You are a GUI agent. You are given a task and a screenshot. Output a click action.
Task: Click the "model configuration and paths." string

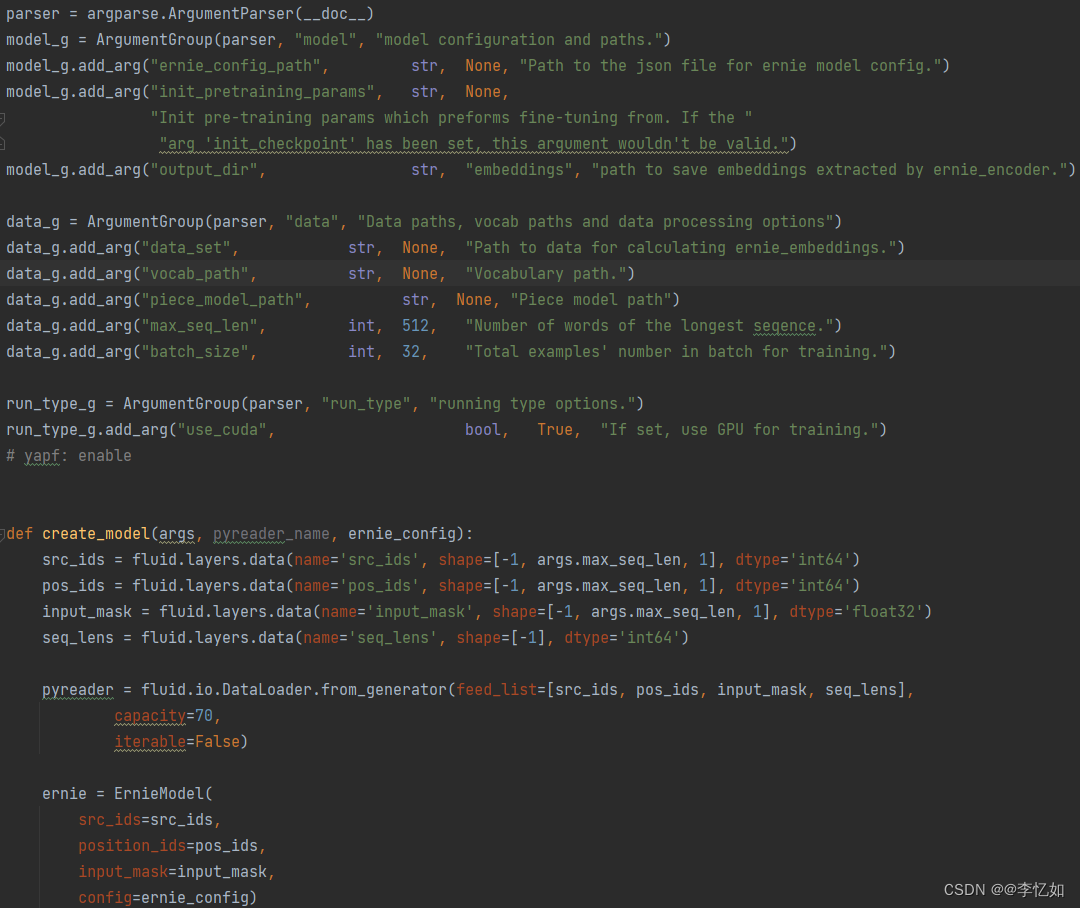click(x=519, y=40)
